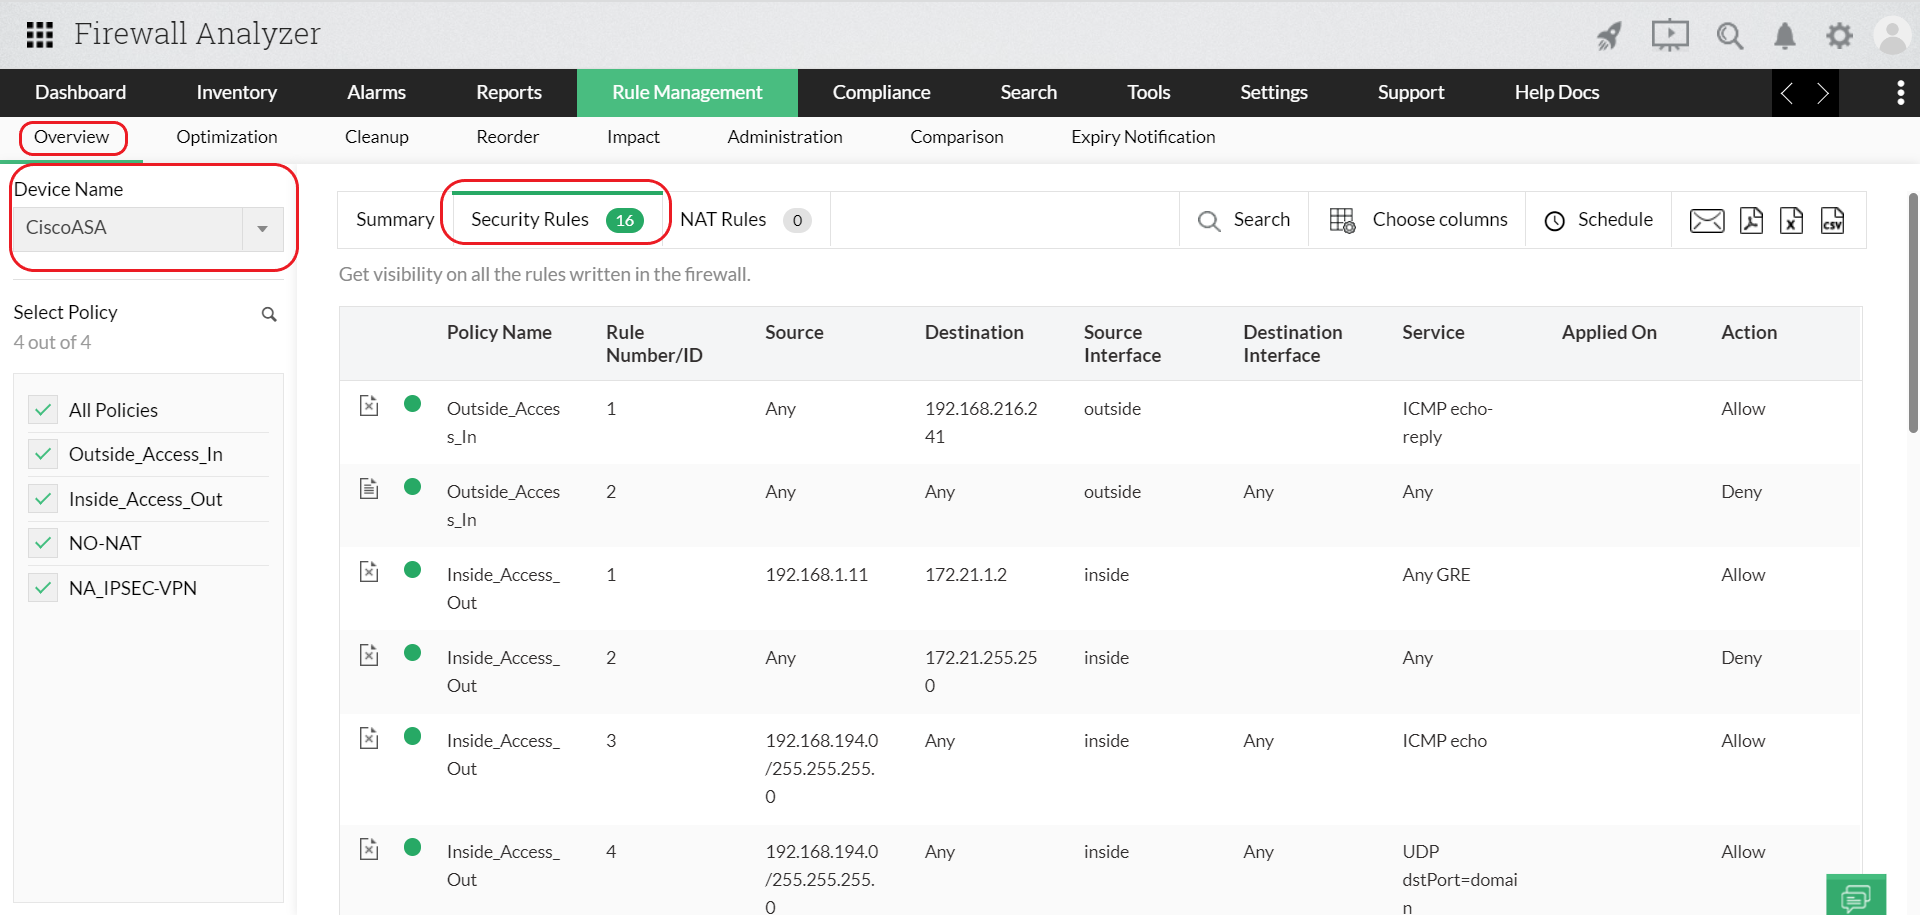Open the Device Name dropdown arrow
This screenshot has width=1920, height=915.
pyautogui.click(x=263, y=229)
